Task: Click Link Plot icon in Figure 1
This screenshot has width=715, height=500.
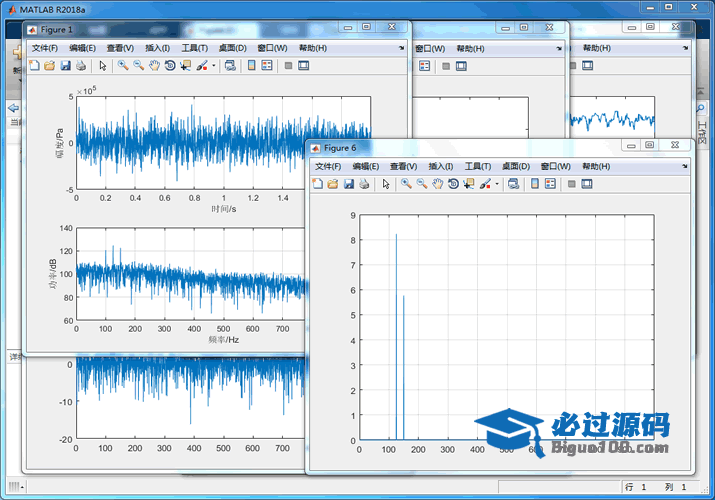Action: pos(230,66)
